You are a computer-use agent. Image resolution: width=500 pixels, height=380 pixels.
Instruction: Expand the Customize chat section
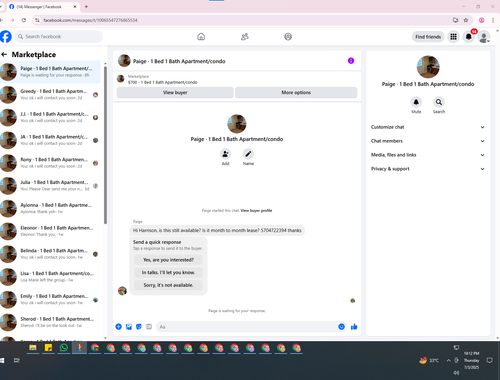[428, 127]
